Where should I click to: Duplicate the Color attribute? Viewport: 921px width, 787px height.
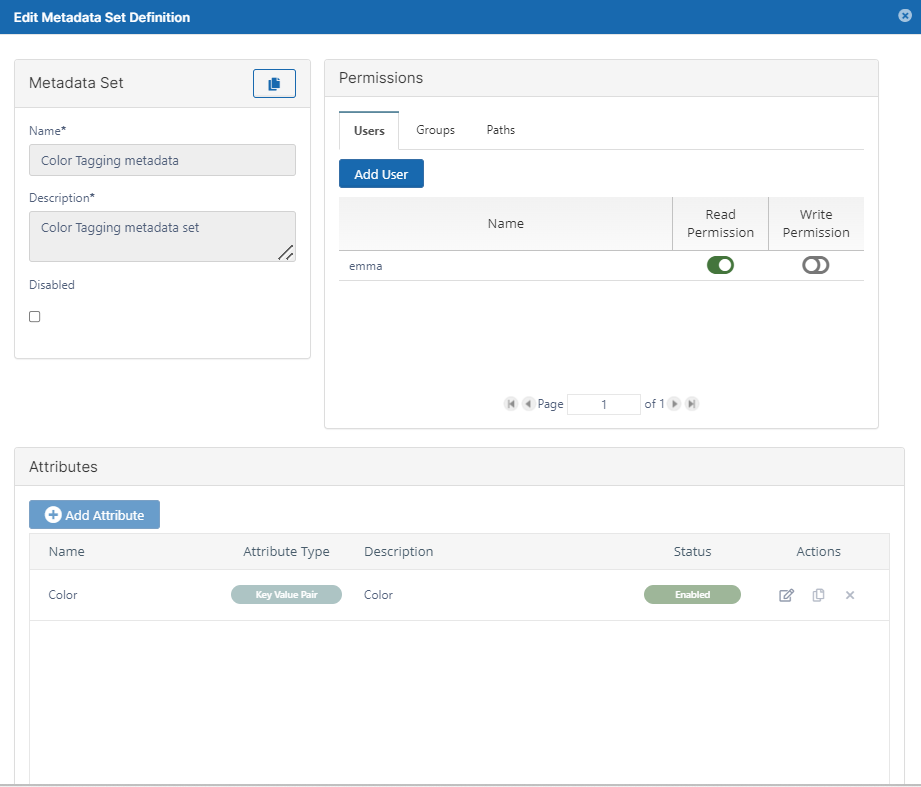tap(818, 595)
